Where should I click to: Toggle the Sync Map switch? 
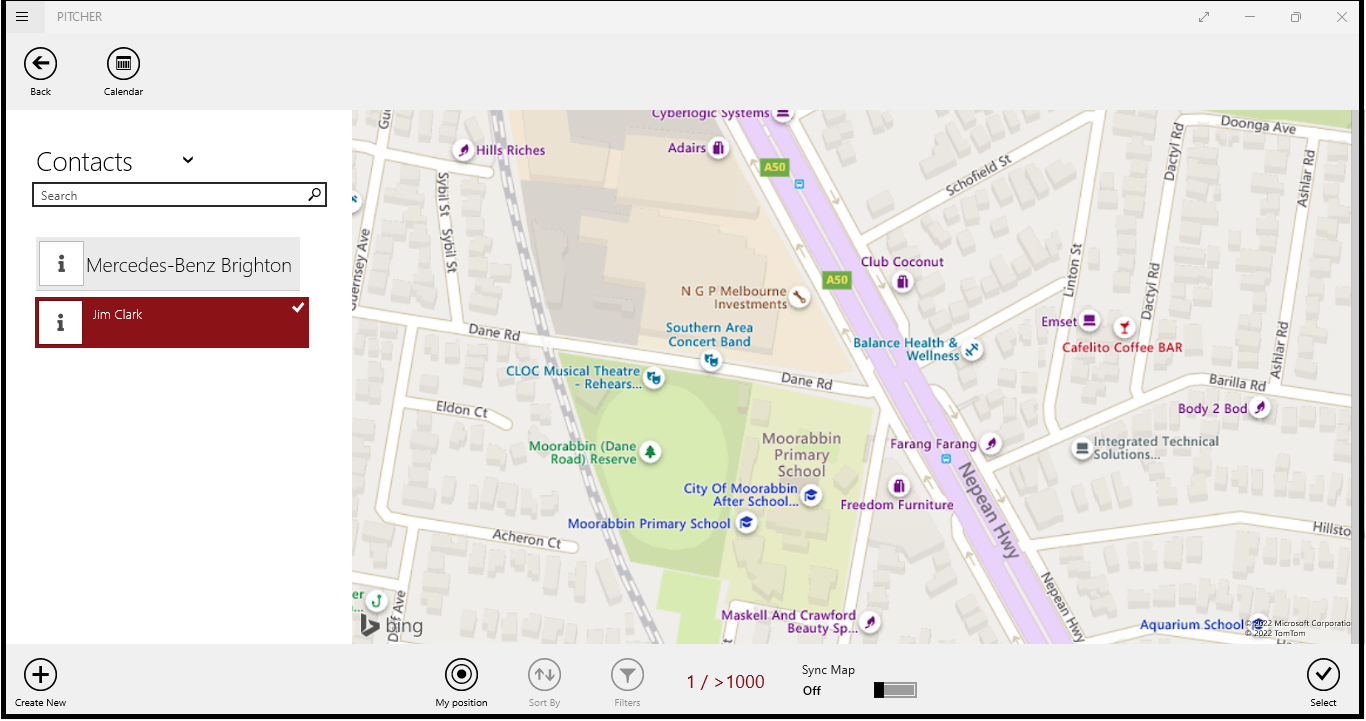pyautogui.click(x=894, y=690)
